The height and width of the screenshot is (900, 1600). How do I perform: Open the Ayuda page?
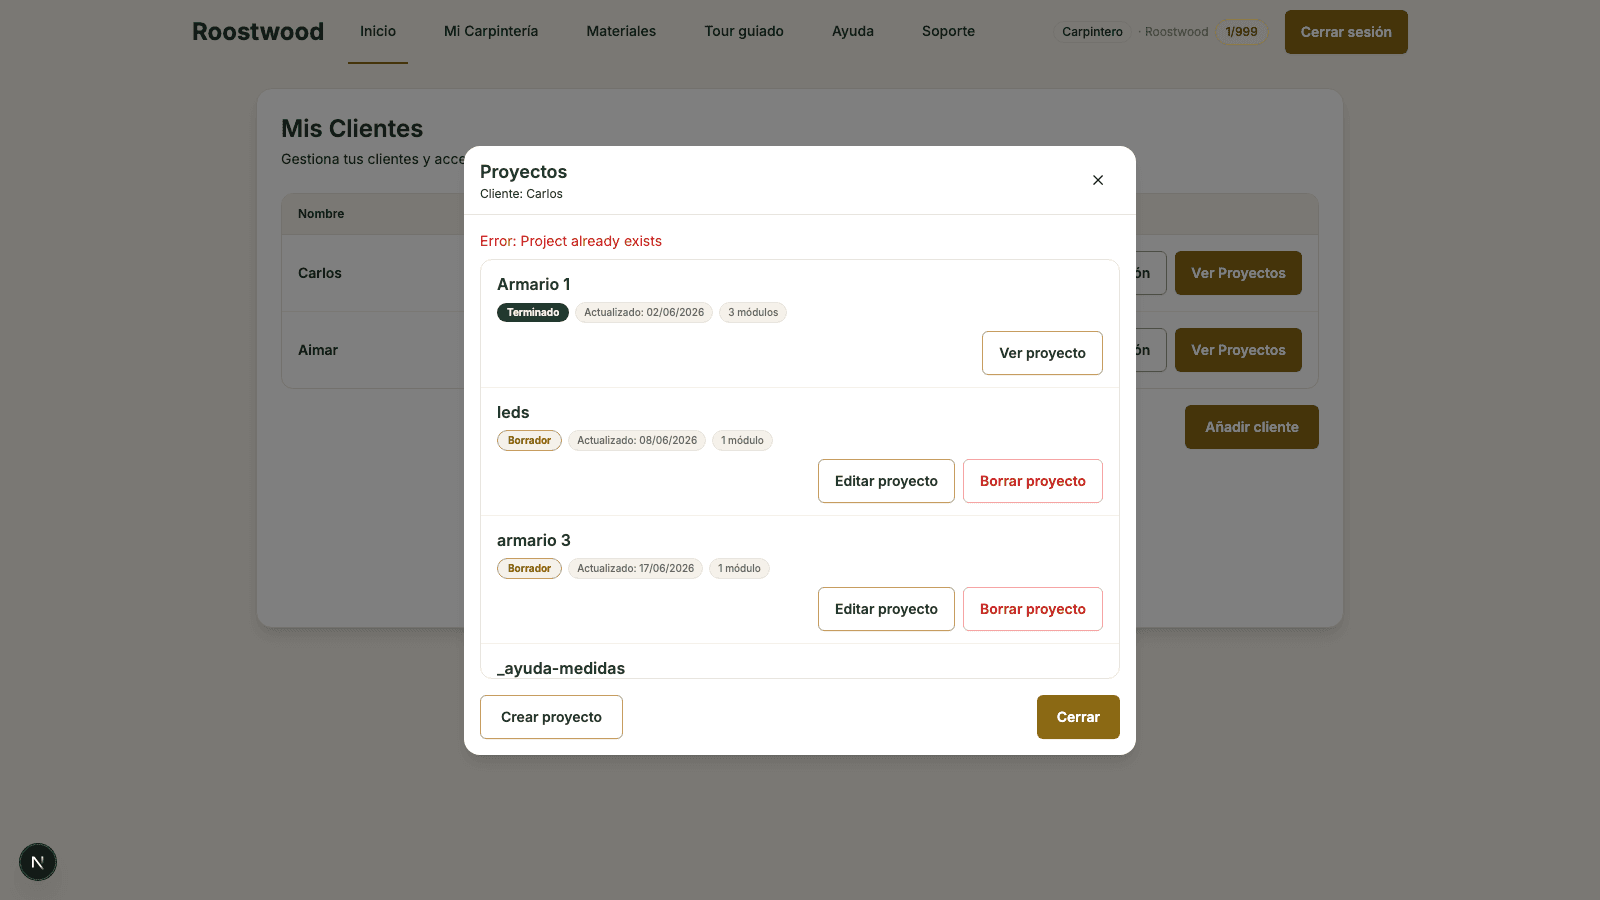tap(853, 32)
